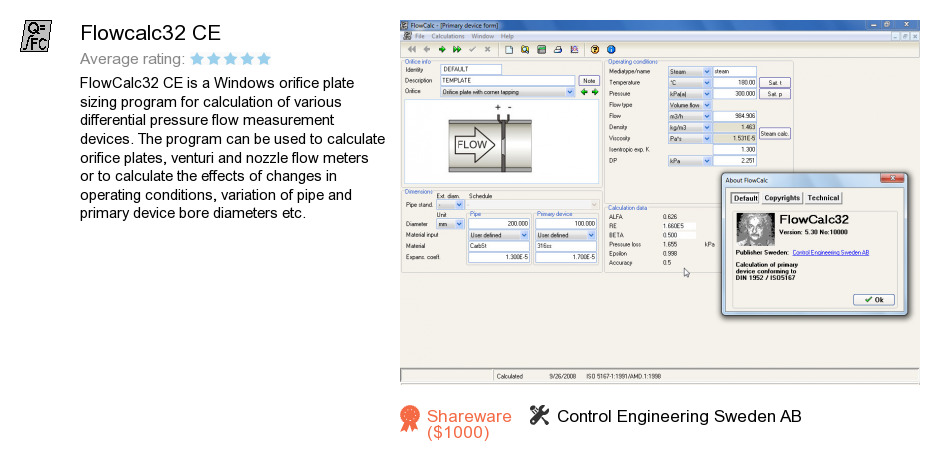The width and height of the screenshot is (940, 468).
Task: Open the DP unit kPa dropdown
Action: tap(707, 161)
